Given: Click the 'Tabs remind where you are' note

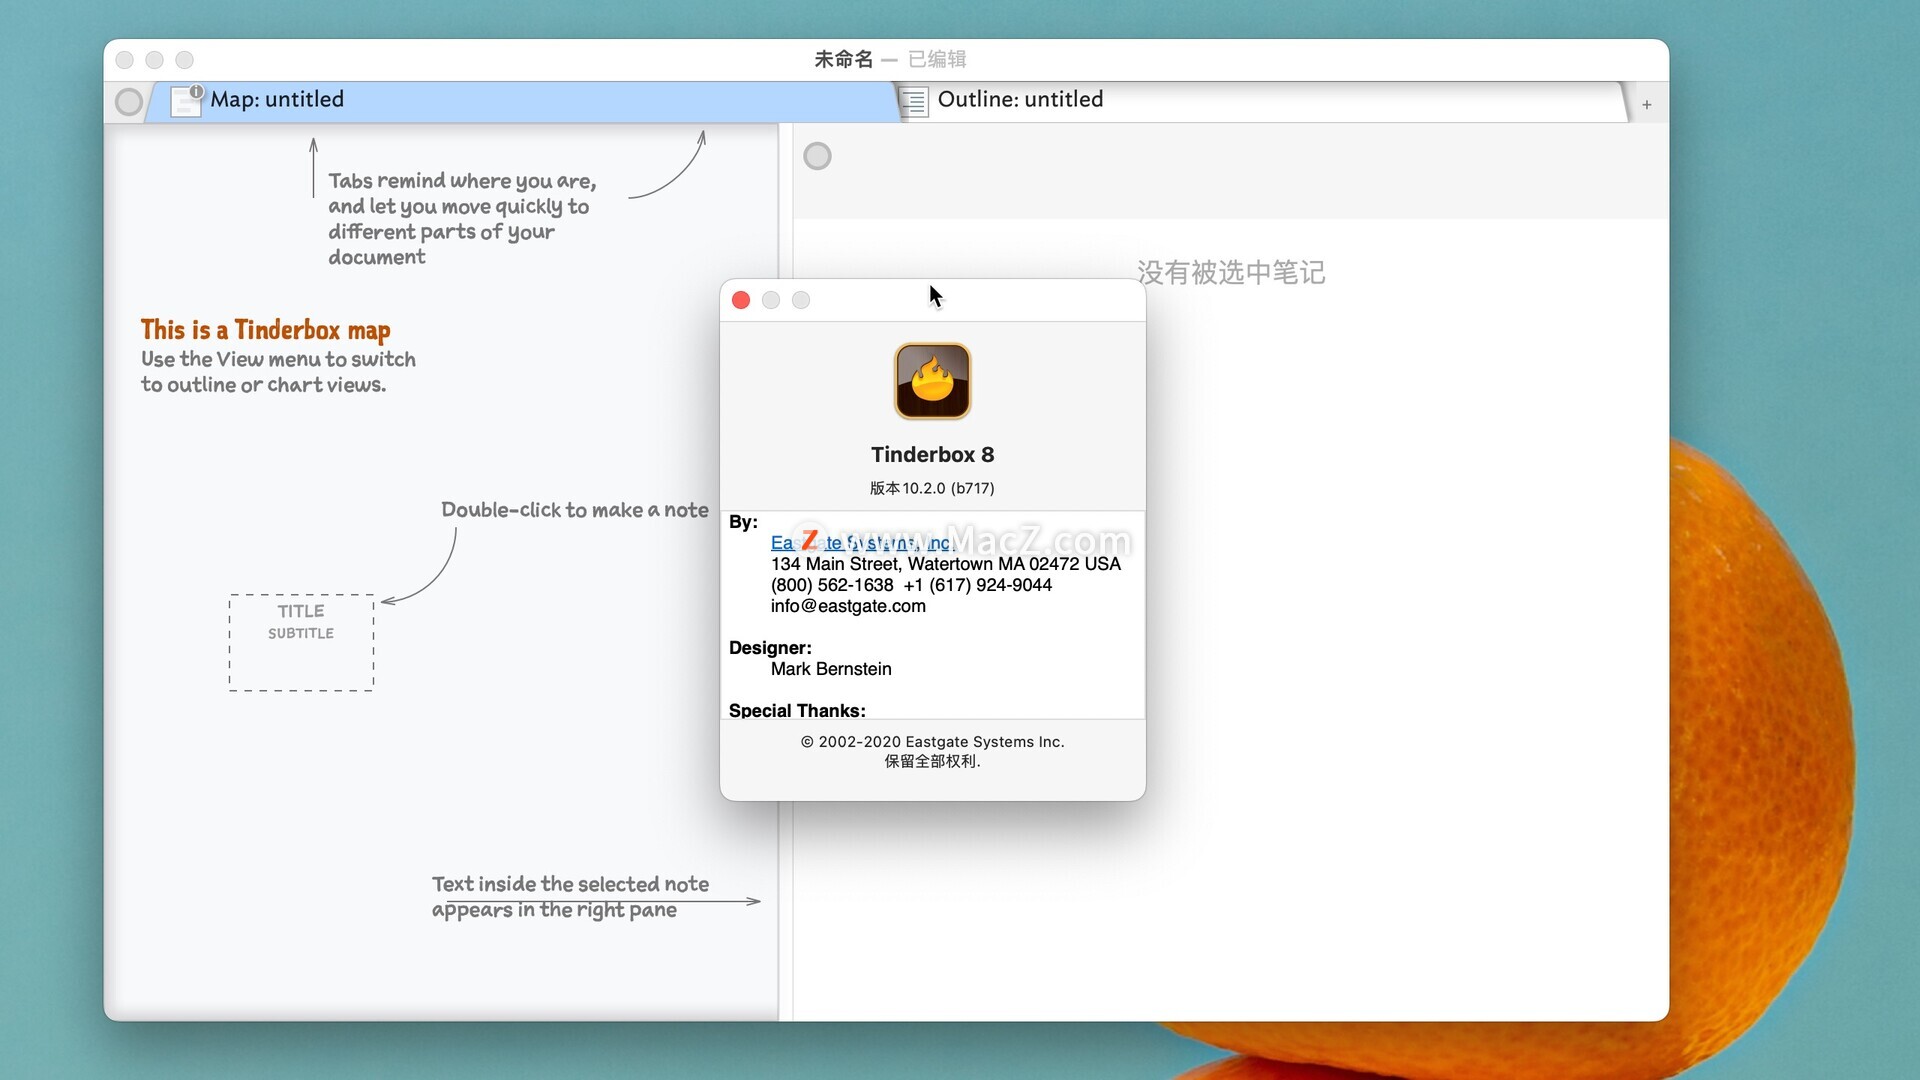Looking at the screenshot, I should pyautogui.click(x=462, y=219).
